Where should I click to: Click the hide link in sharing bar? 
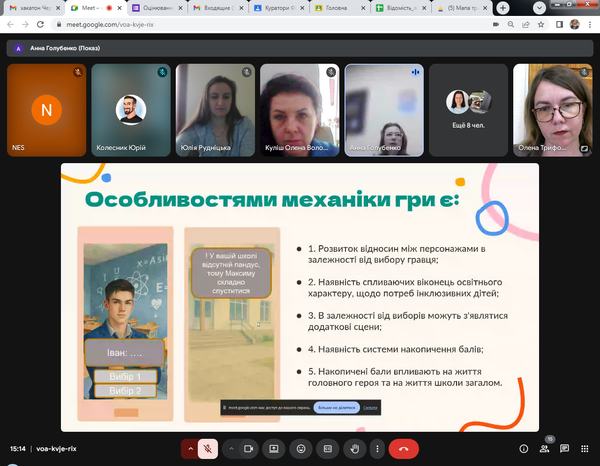370,408
